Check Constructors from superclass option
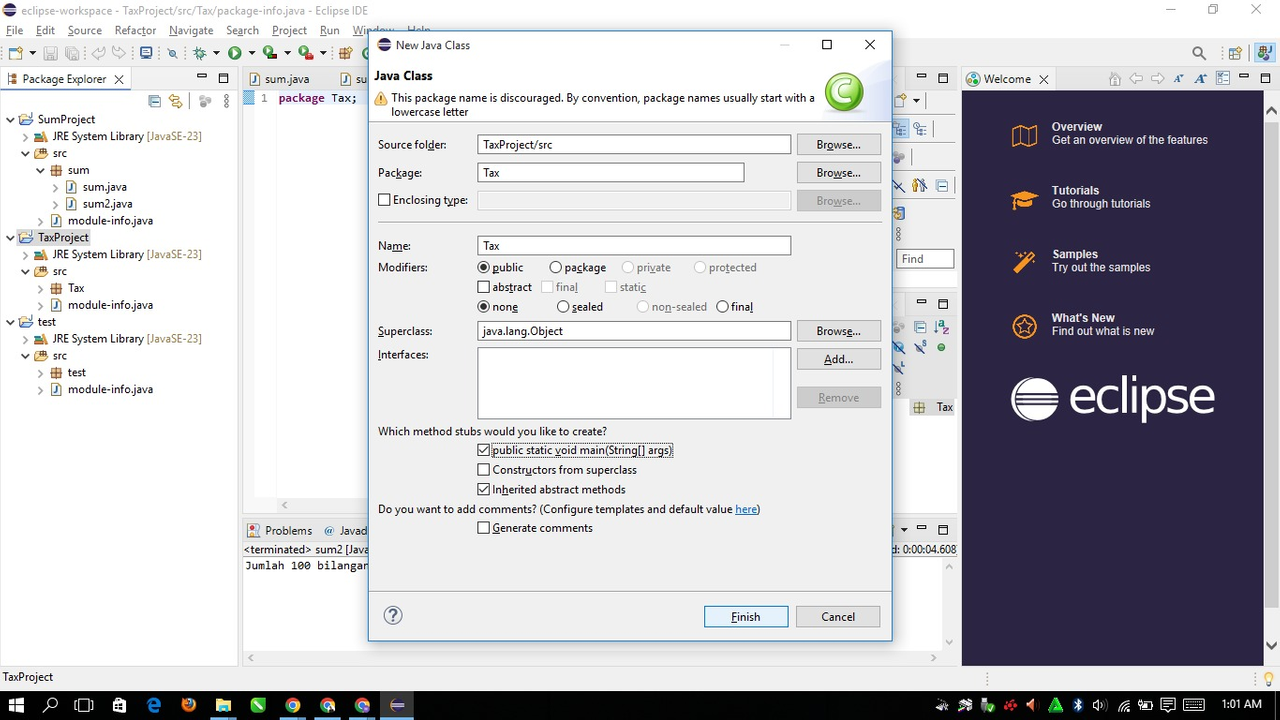The image size is (1280, 720). coord(484,470)
